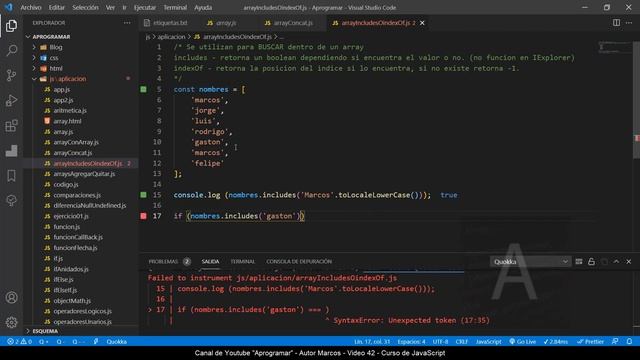Open the Editar menu
Screen dimensions: 640x360
point(56,7)
